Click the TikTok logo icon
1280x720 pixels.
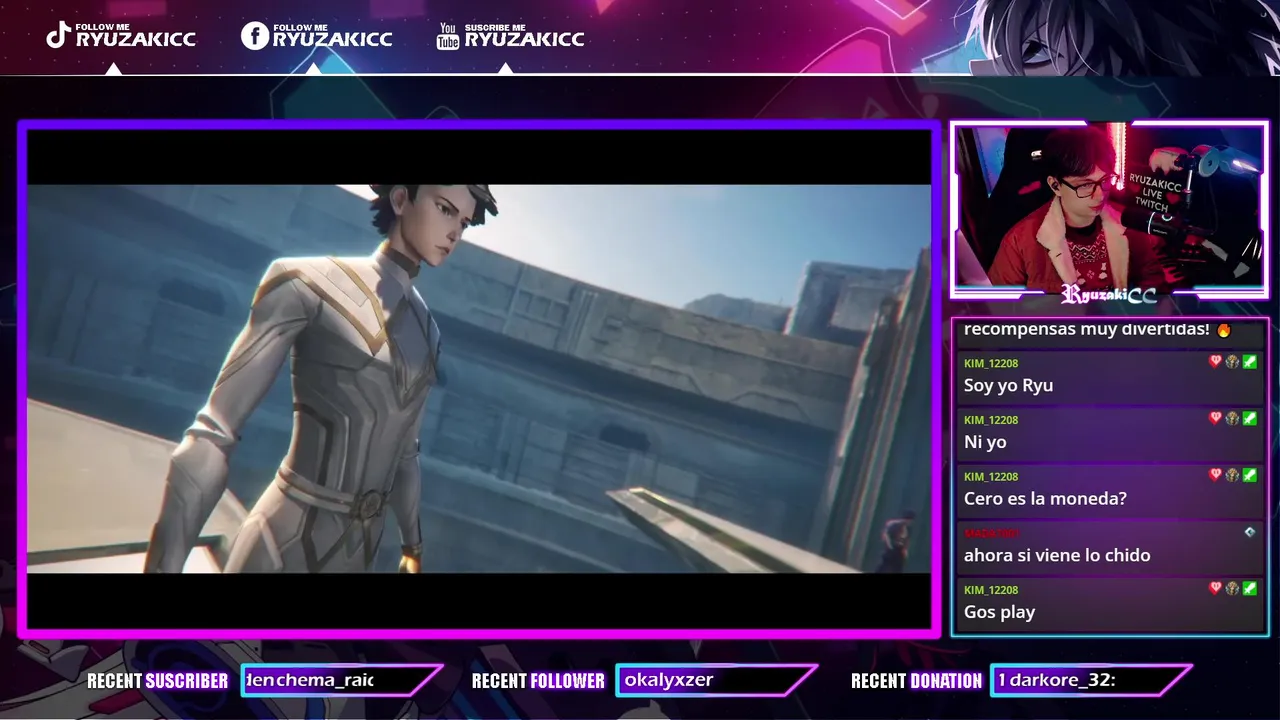click(58, 36)
